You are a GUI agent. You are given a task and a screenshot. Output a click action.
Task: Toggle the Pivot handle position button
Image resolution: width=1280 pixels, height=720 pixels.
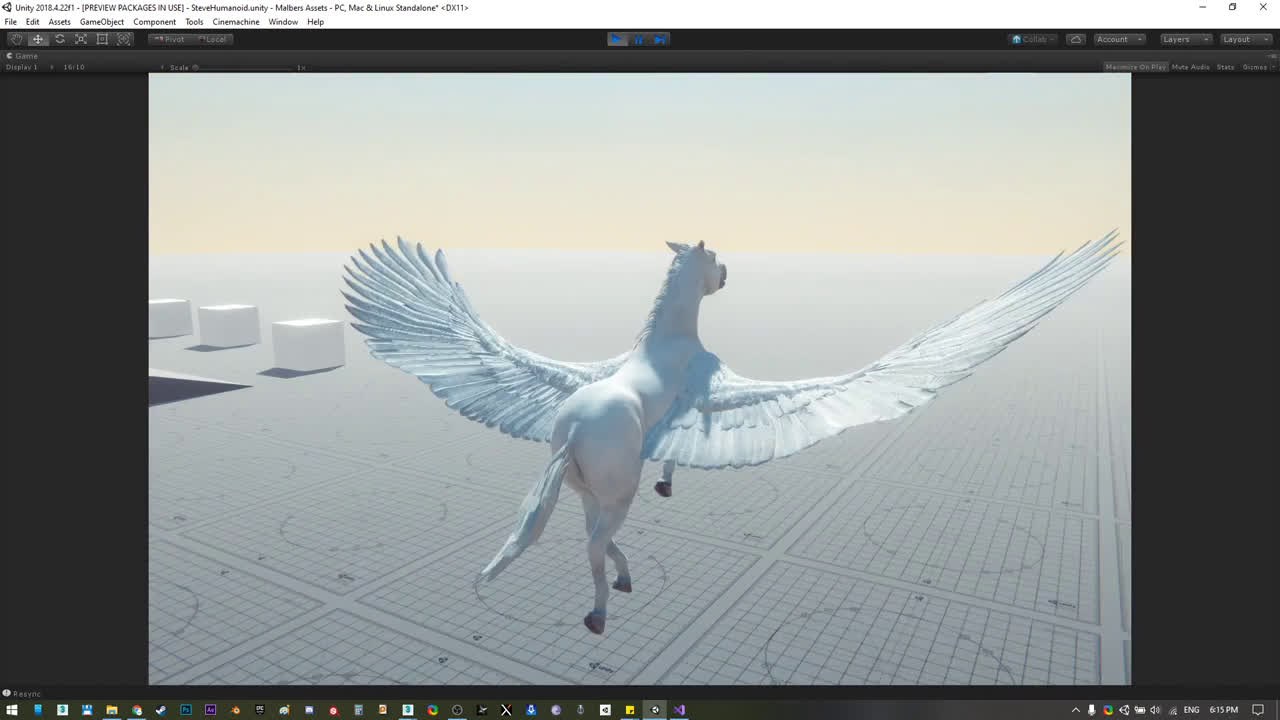click(x=169, y=39)
